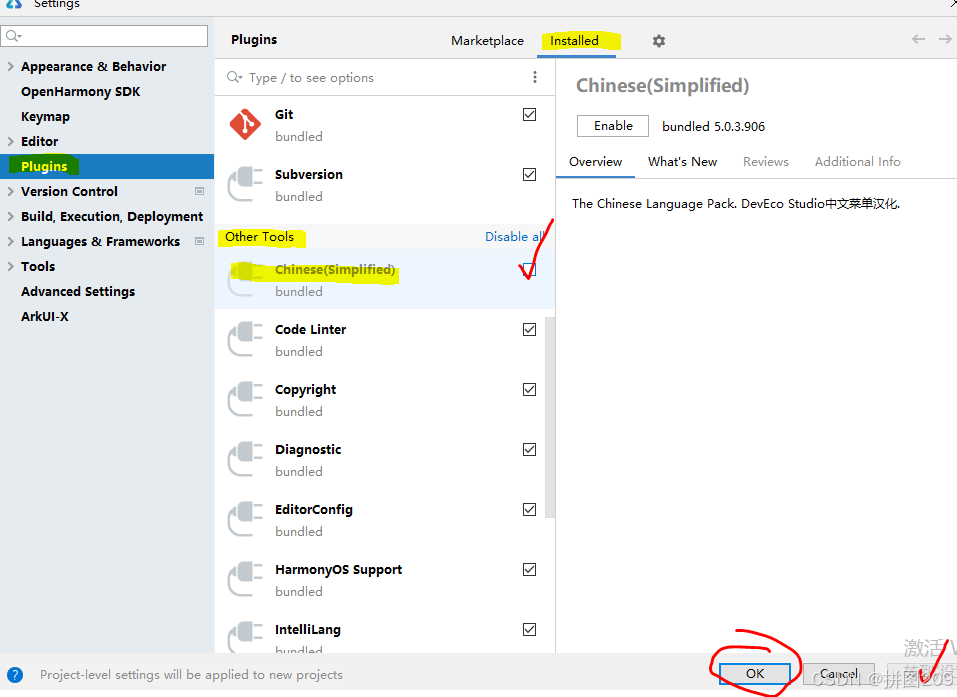Toggle the Diagnostic plugin checkbox
Viewport: 957px width, 697px height.
[529, 449]
